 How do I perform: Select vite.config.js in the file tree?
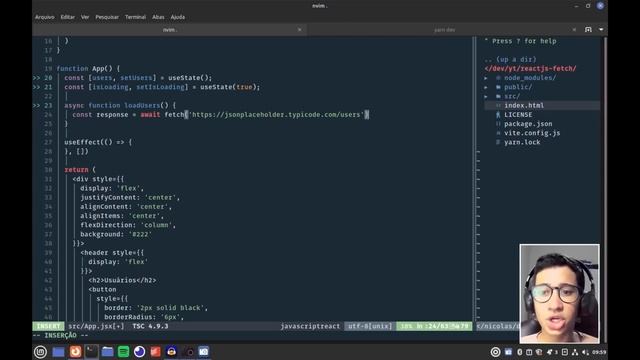click(532, 133)
